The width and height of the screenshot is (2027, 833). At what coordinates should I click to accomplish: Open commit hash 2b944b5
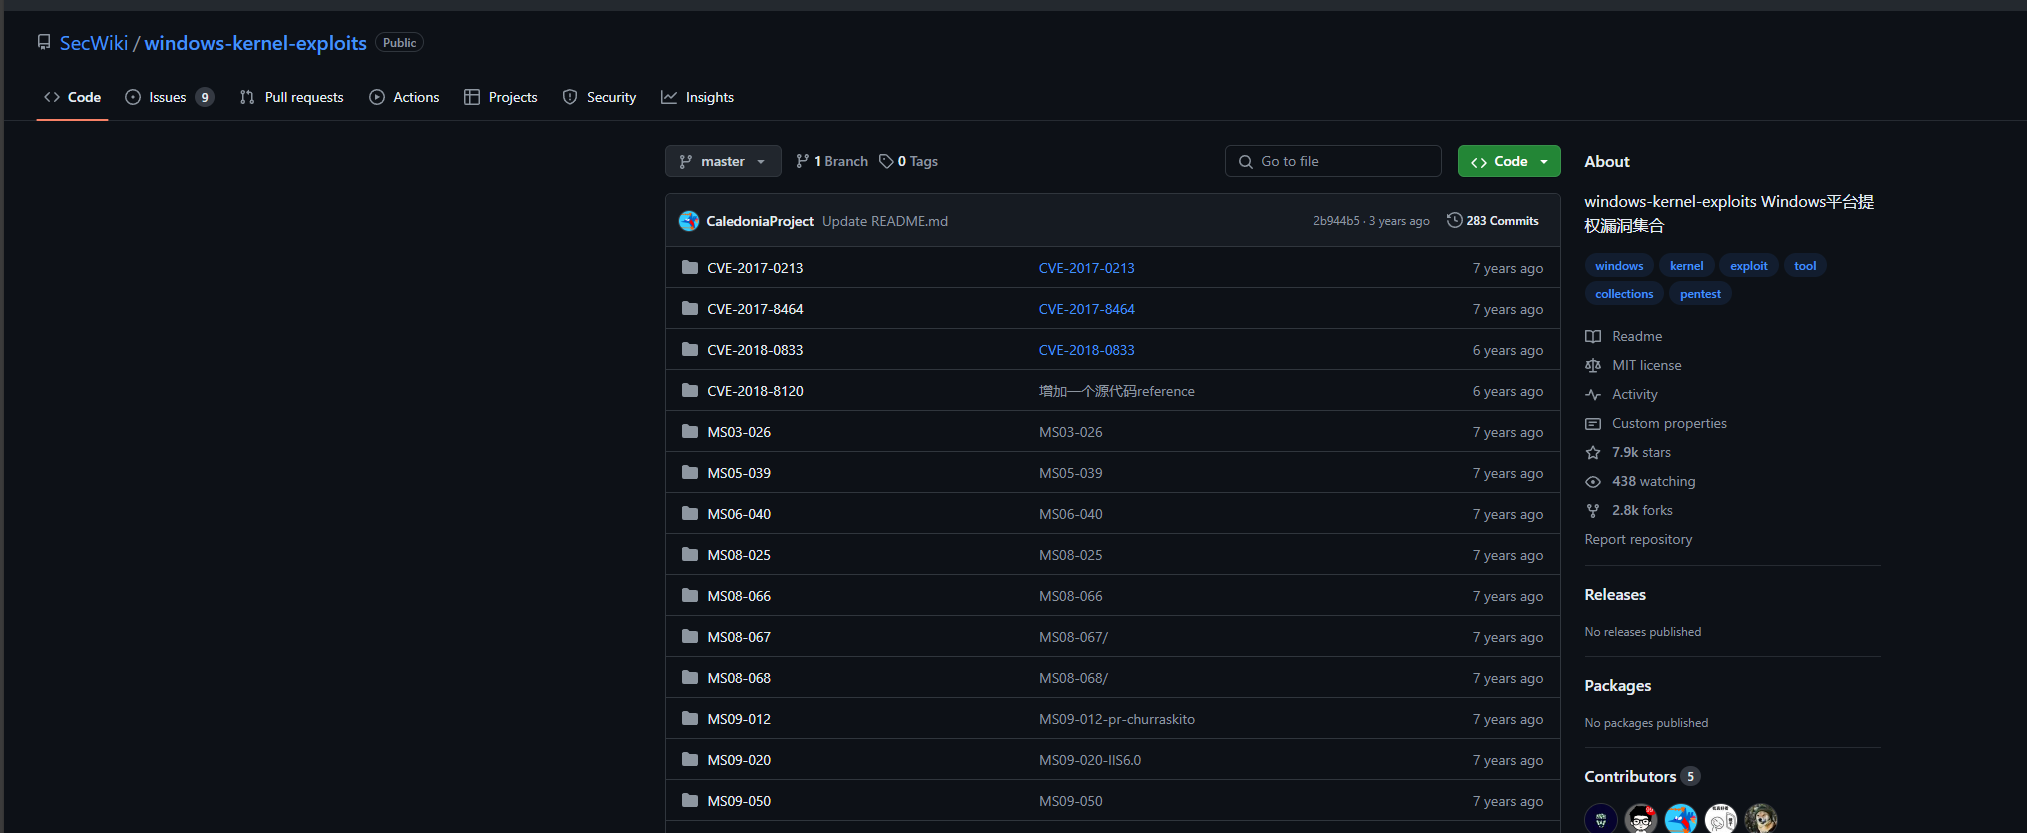1336,221
